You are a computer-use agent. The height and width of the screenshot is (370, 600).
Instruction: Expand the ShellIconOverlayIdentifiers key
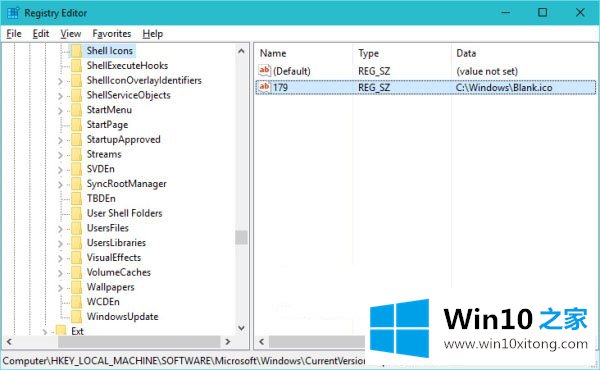60,81
